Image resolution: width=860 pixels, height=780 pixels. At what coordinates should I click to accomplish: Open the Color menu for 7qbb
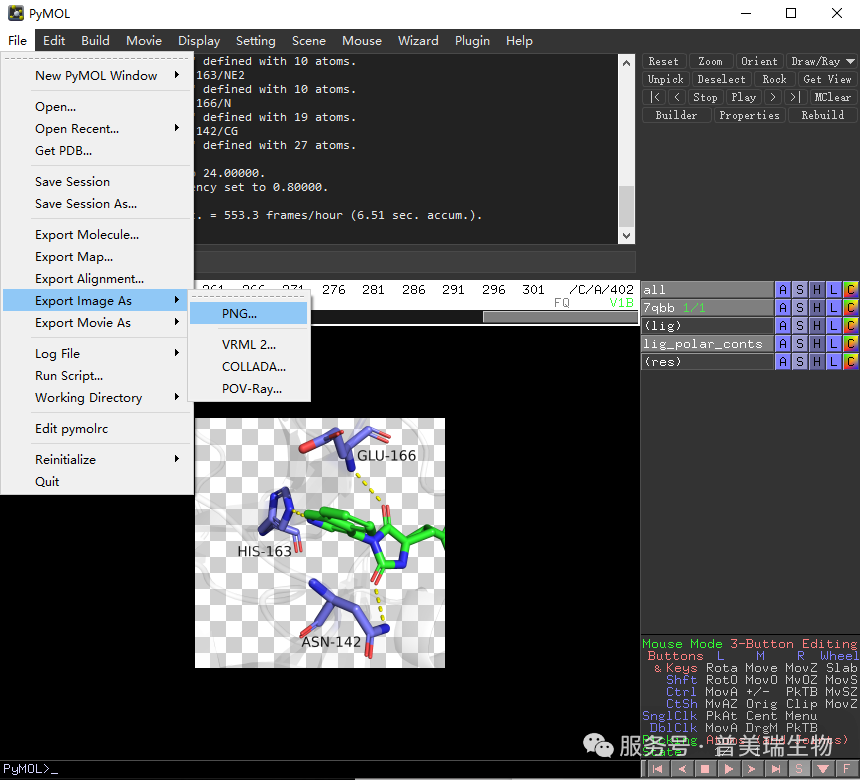point(851,308)
